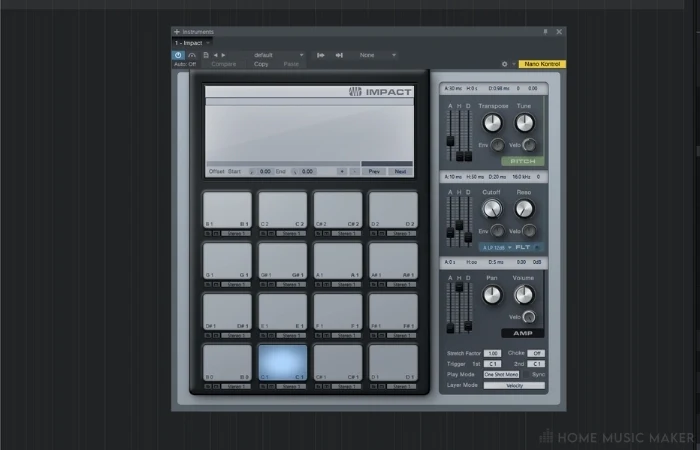Trigger the A1 drum pad

click(x=338, y=261)
